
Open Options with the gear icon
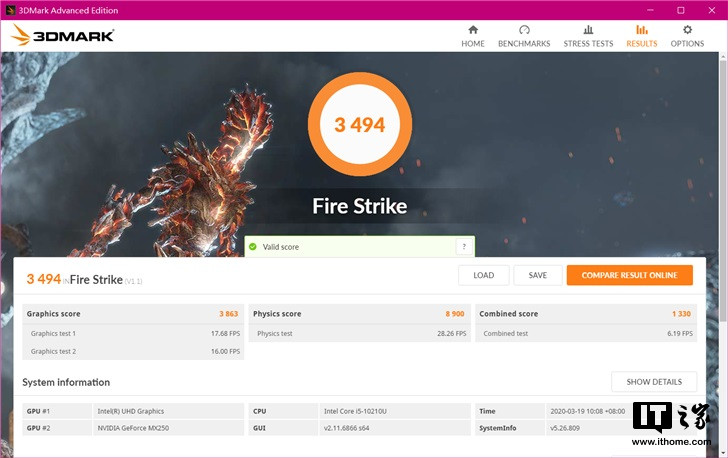click(x=687, y=30)
